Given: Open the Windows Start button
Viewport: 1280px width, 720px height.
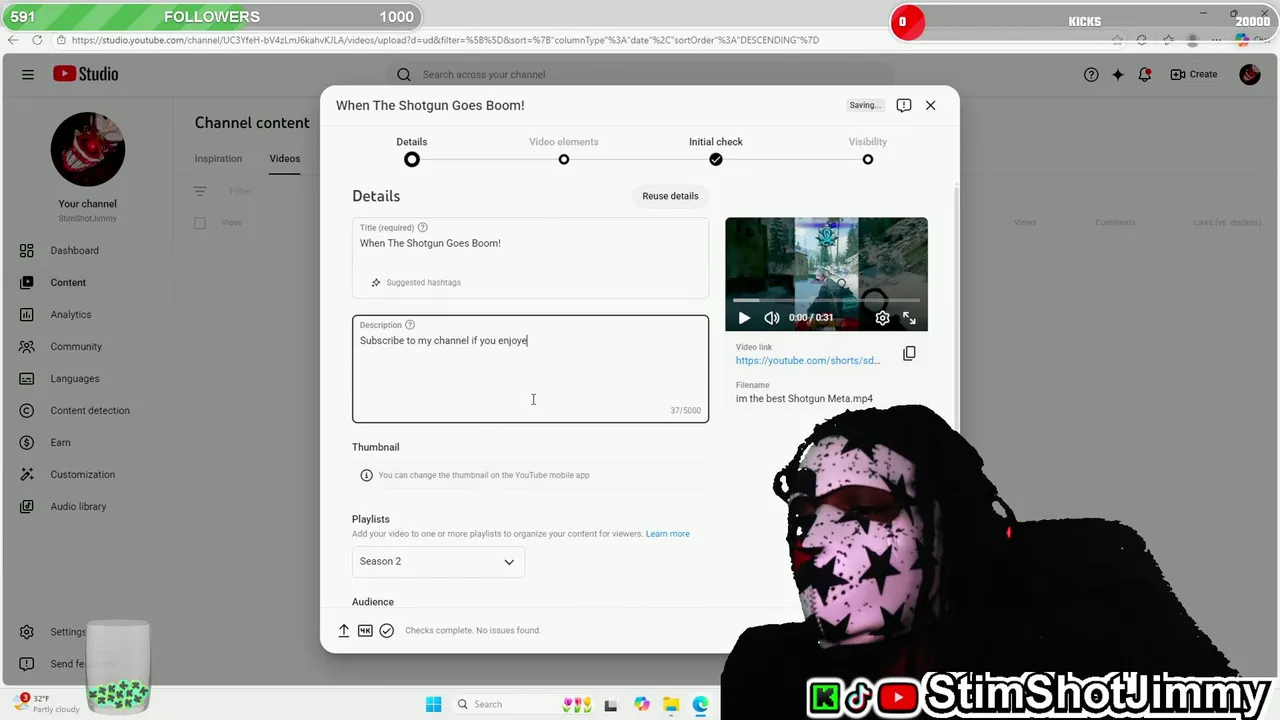Looking at the screenshot, I should pyautogui.click(x=433, y=704).
